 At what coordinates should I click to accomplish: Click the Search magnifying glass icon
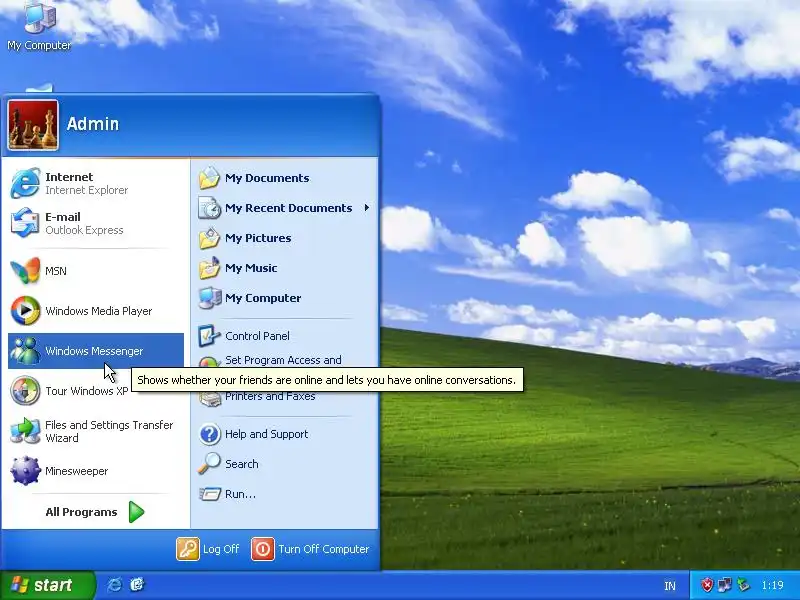[209, 464]
